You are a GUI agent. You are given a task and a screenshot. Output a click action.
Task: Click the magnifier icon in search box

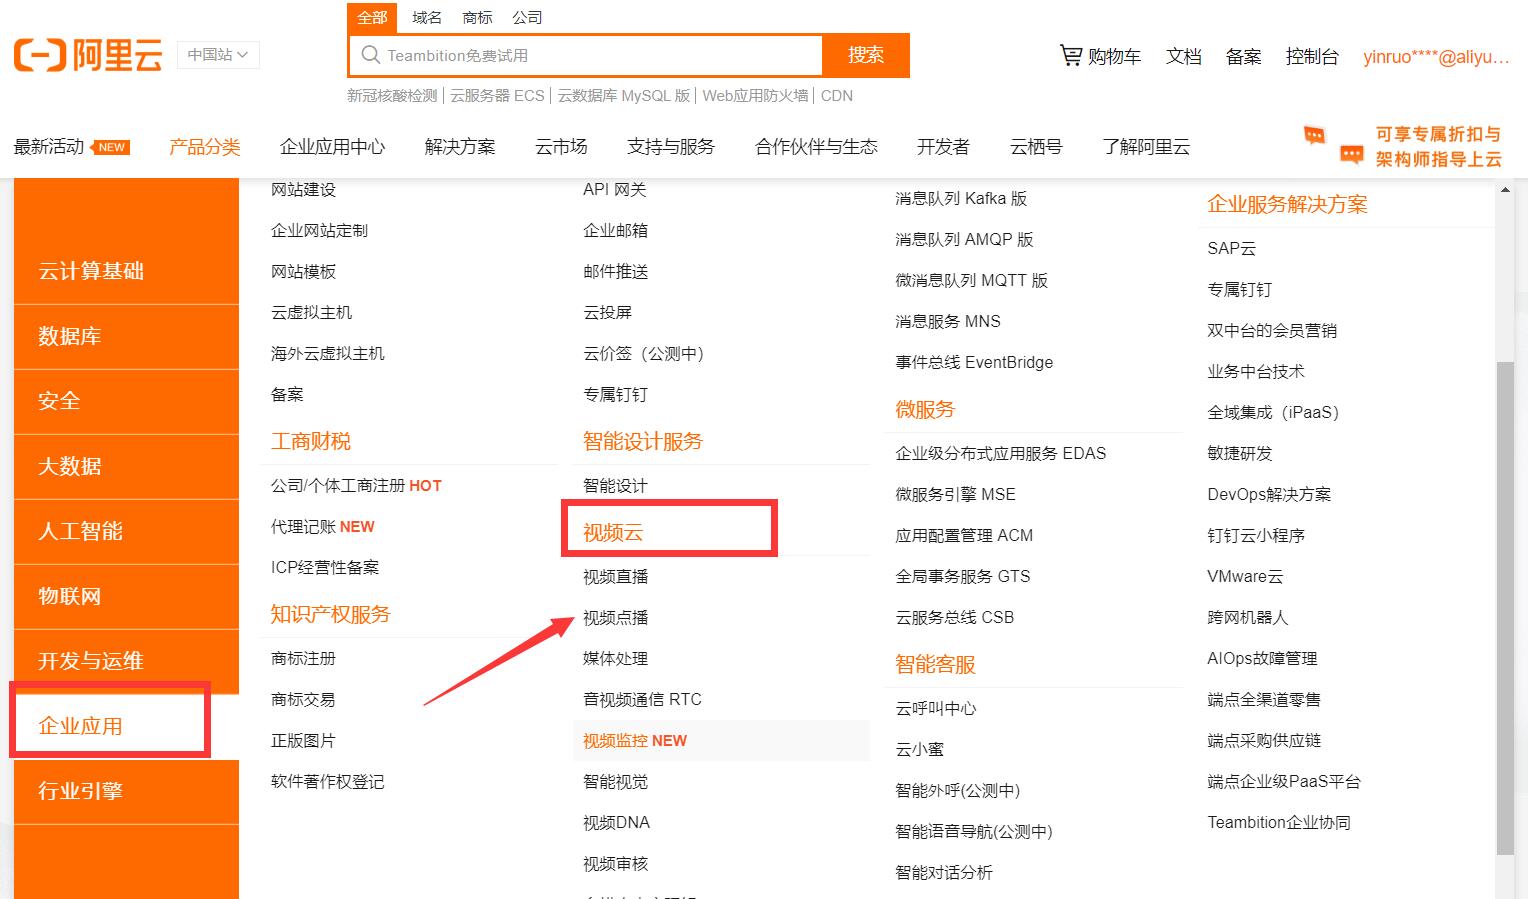[x=371, y=55]
